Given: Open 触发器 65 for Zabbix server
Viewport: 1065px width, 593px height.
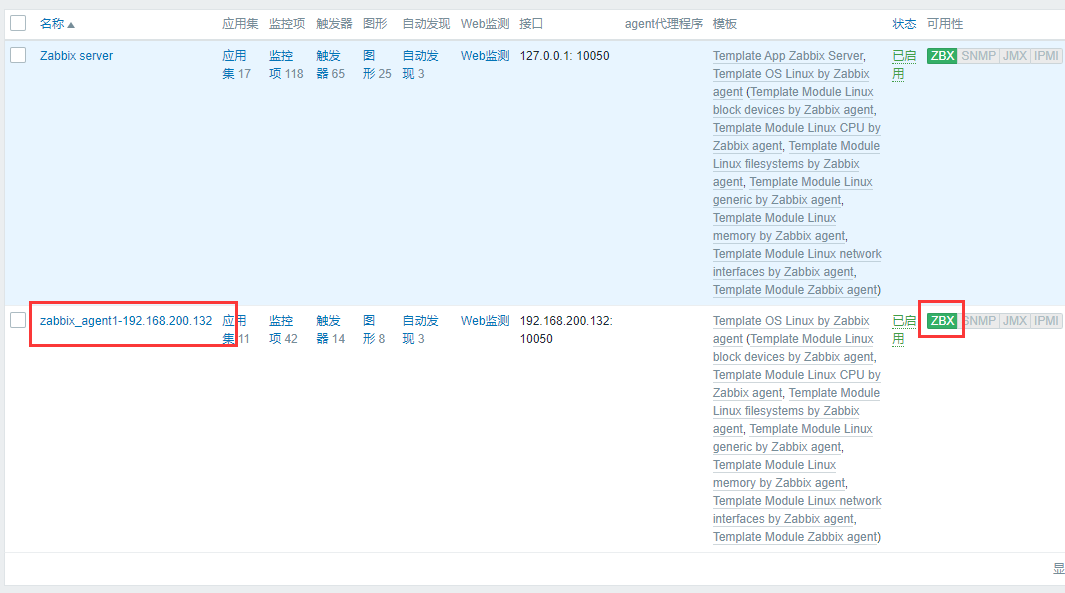Looking at the screenshot, I should coord(330,65).
